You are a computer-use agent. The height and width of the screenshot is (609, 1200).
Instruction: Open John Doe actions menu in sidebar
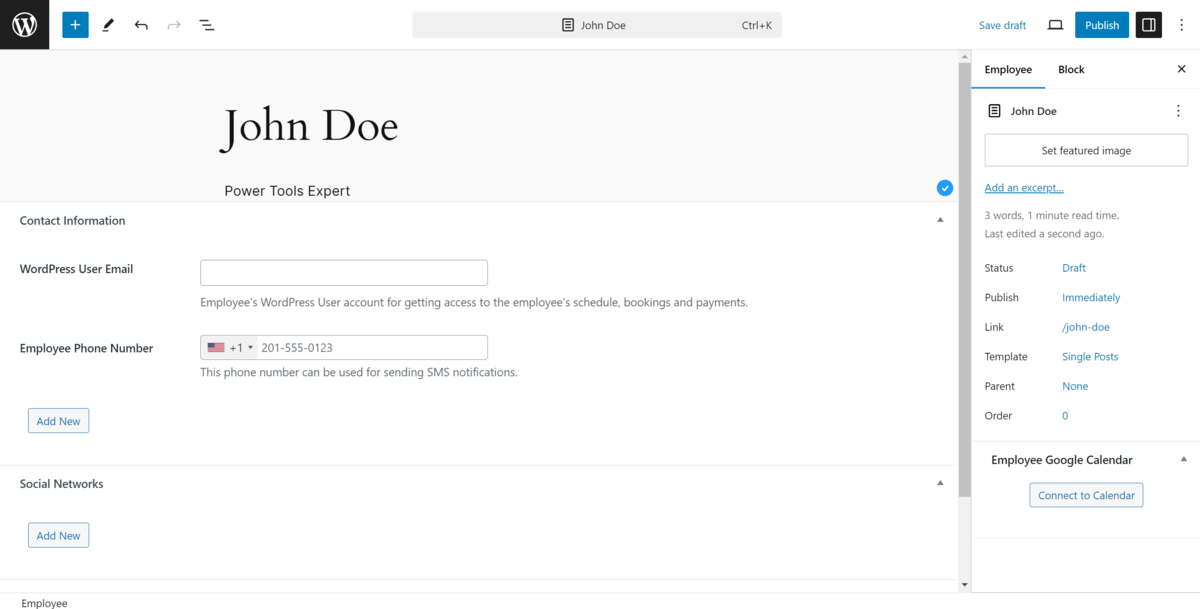click(1178, 111)
